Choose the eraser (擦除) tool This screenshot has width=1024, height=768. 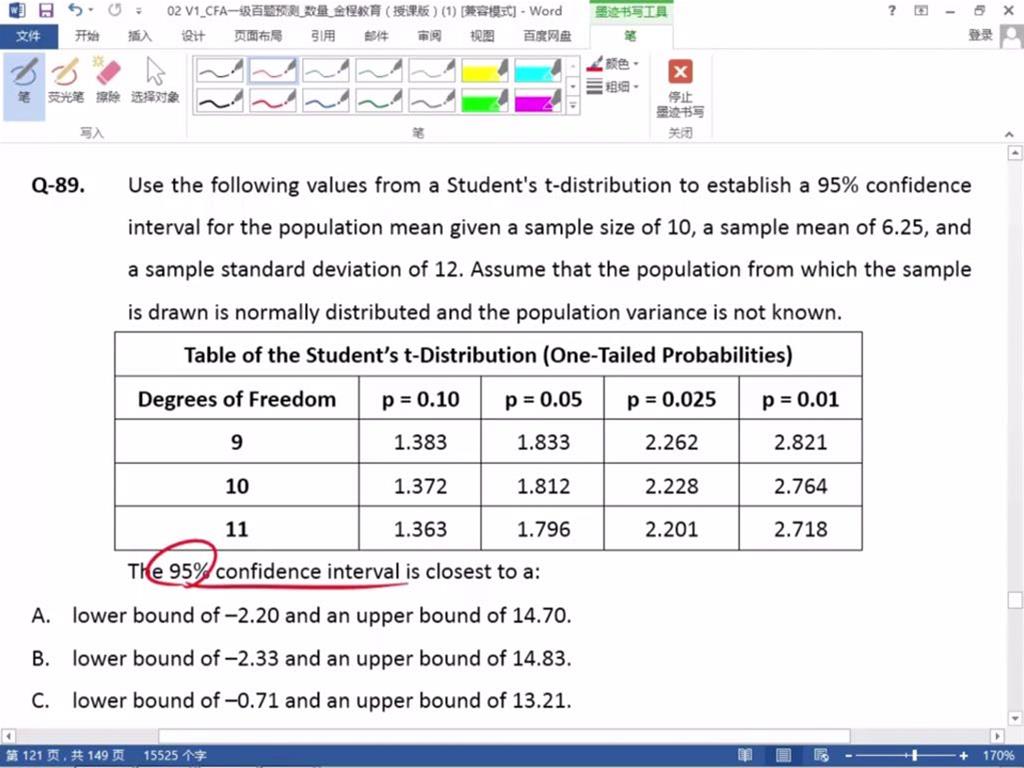[x=107, y=80]
